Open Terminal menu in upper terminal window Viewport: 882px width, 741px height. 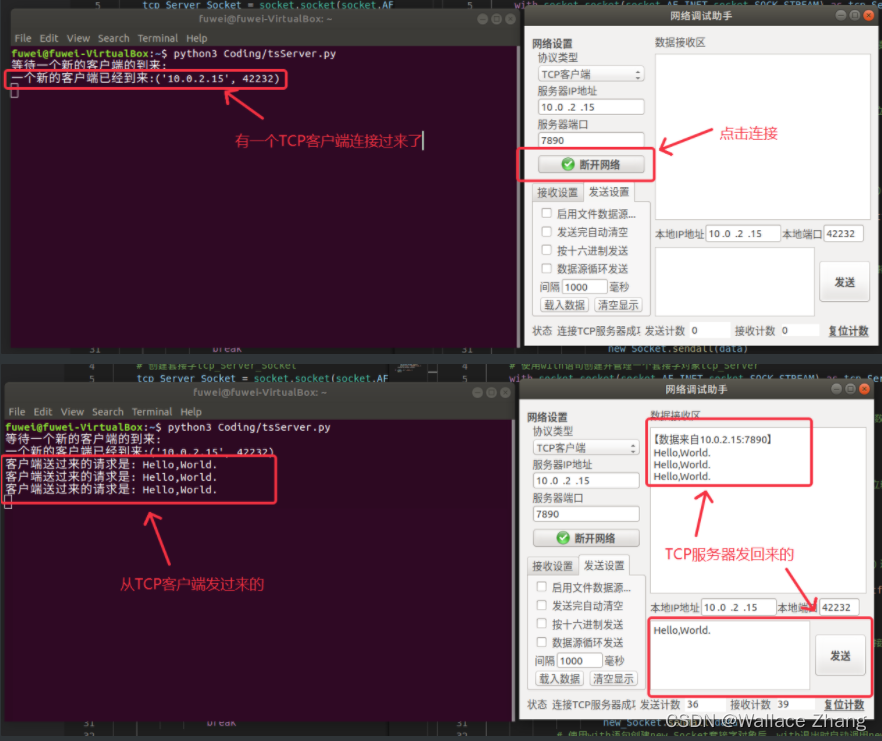(x=158, y=38)
